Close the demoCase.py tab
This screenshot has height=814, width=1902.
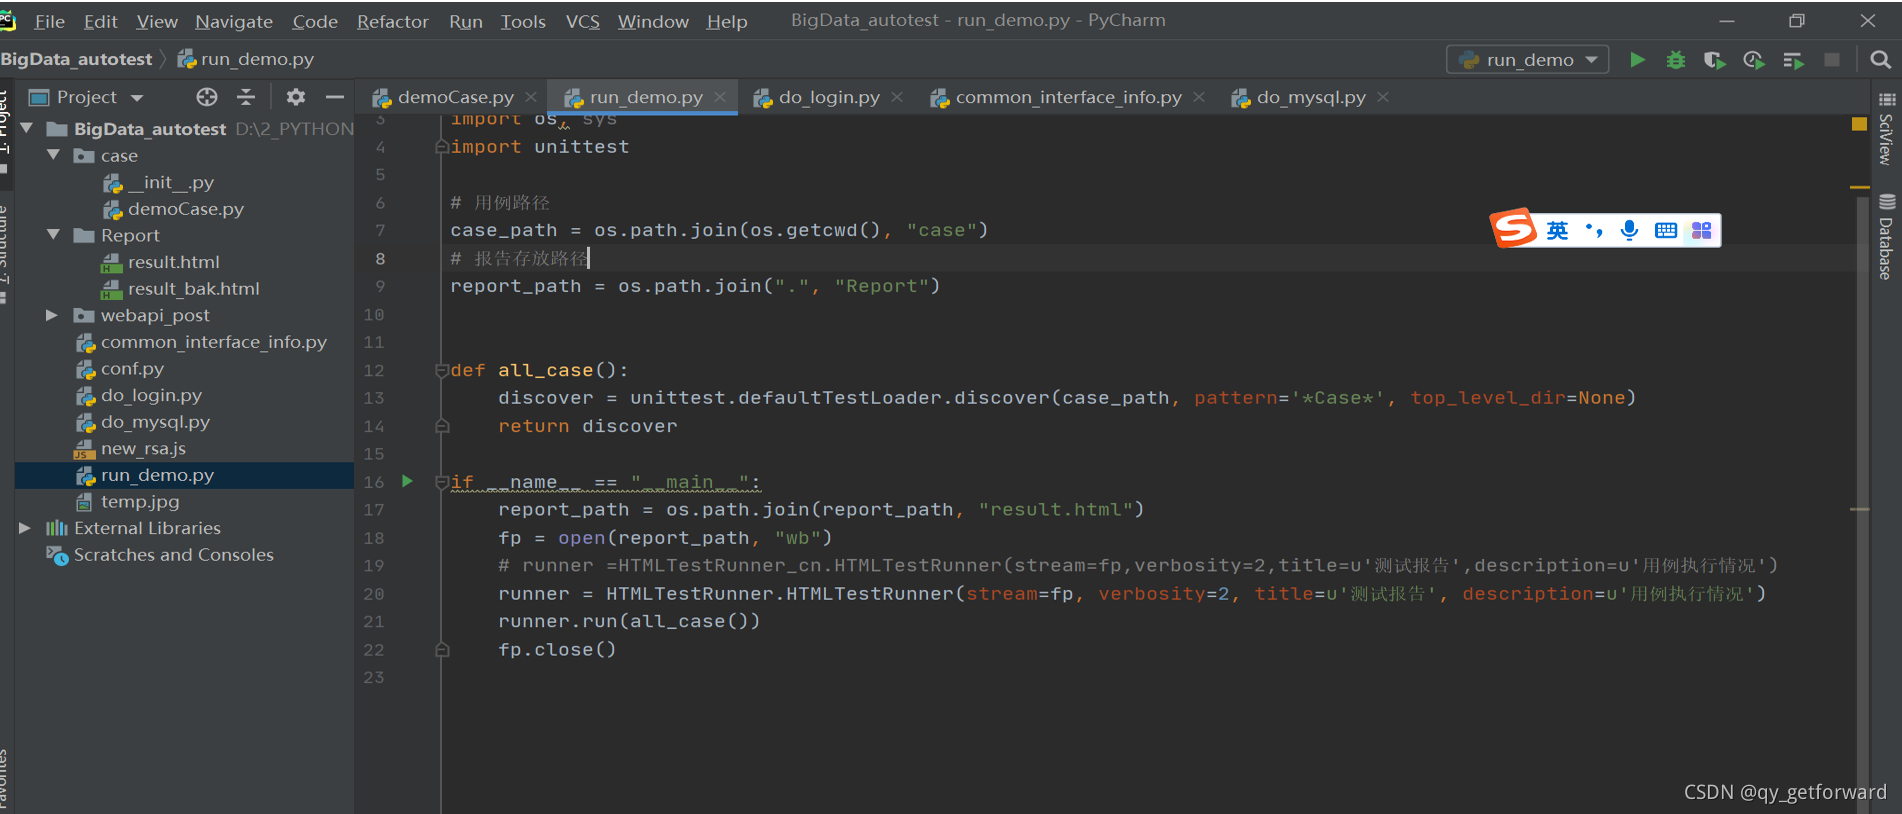[531, 97]
